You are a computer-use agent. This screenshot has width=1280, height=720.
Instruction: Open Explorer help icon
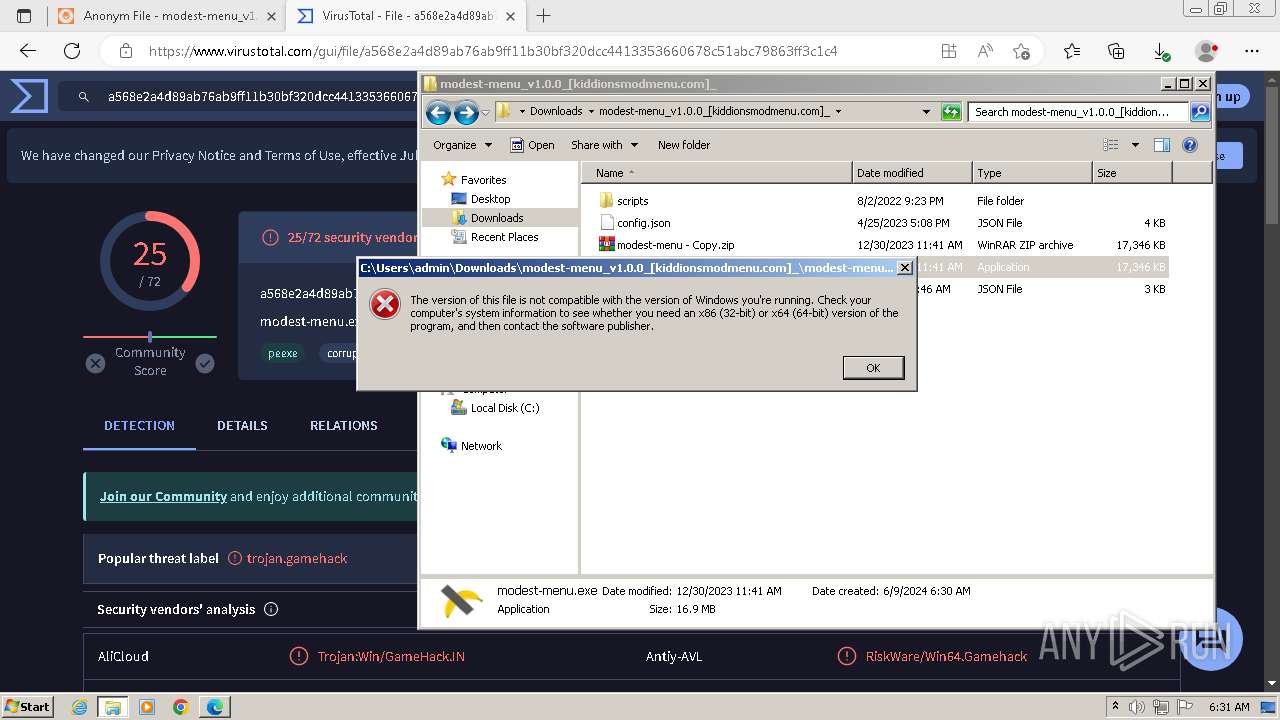click(x=1190, y=145)
